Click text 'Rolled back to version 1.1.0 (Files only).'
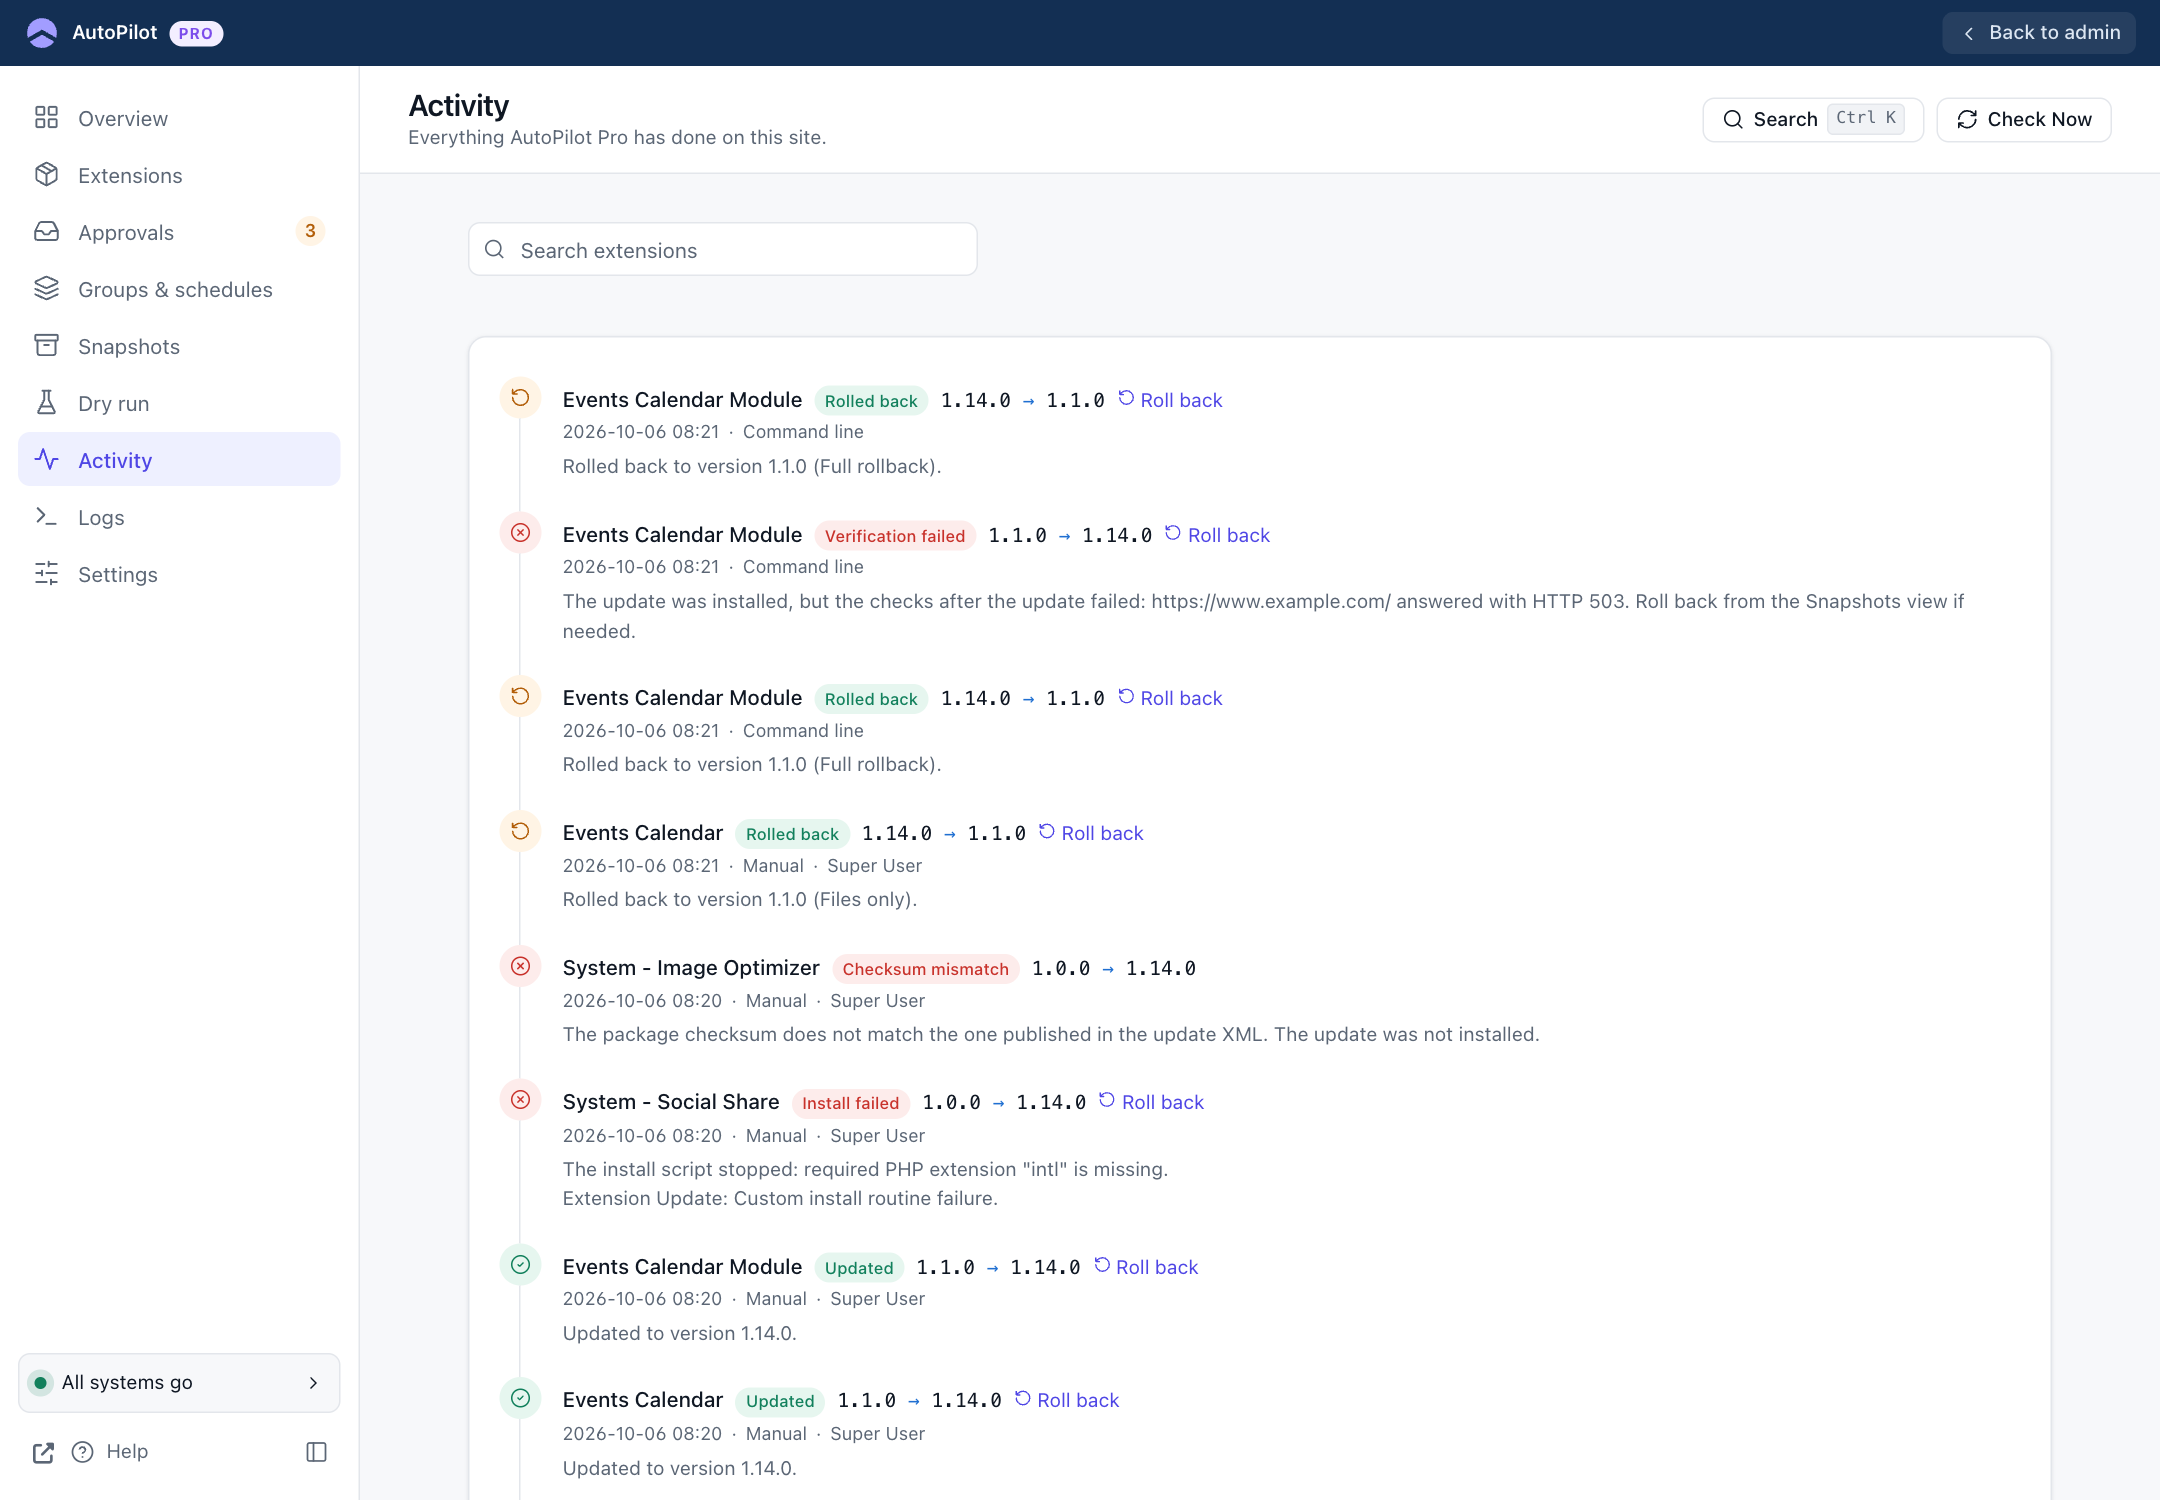This screenshot has width=2160, height=1500. 740,899
